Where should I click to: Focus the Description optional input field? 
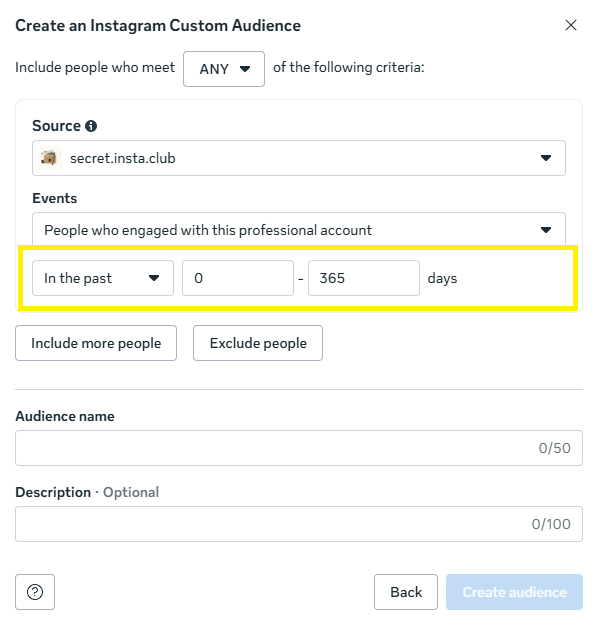(299, 524)
